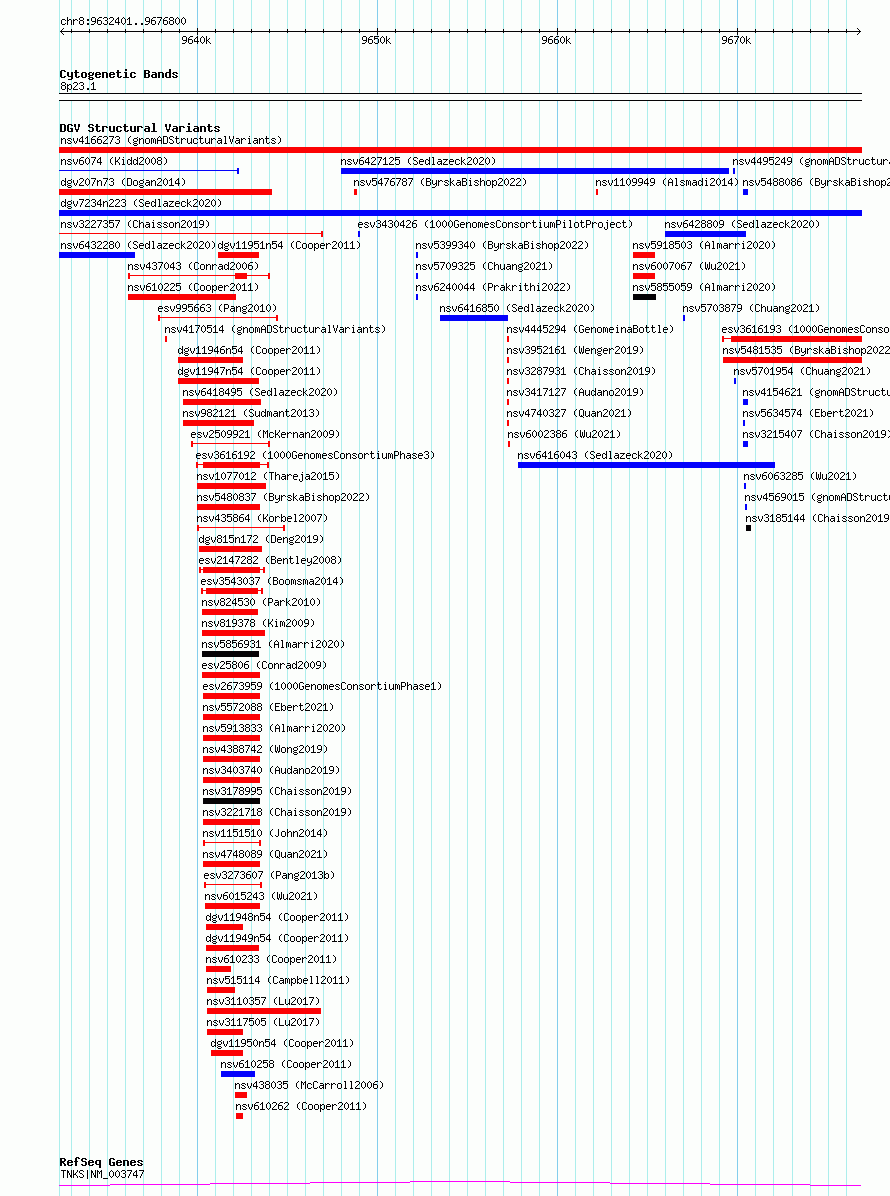Click nsv5701954 (Chuang2021) label
Viewport: 890px width, 1196px height.
[x=802, y=371]
